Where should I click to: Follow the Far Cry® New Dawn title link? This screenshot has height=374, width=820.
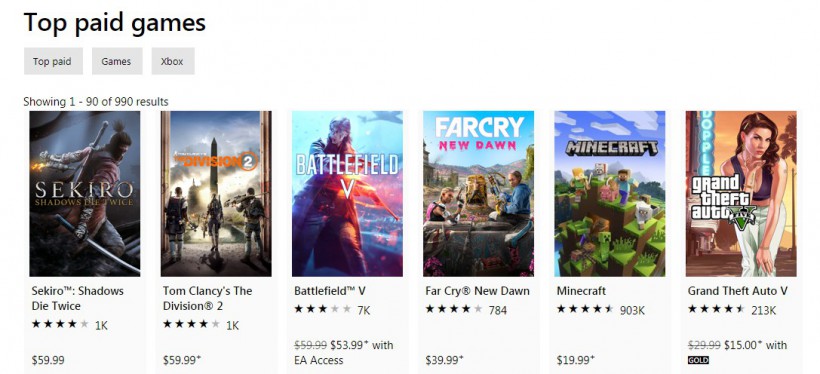tap(477, 291)
